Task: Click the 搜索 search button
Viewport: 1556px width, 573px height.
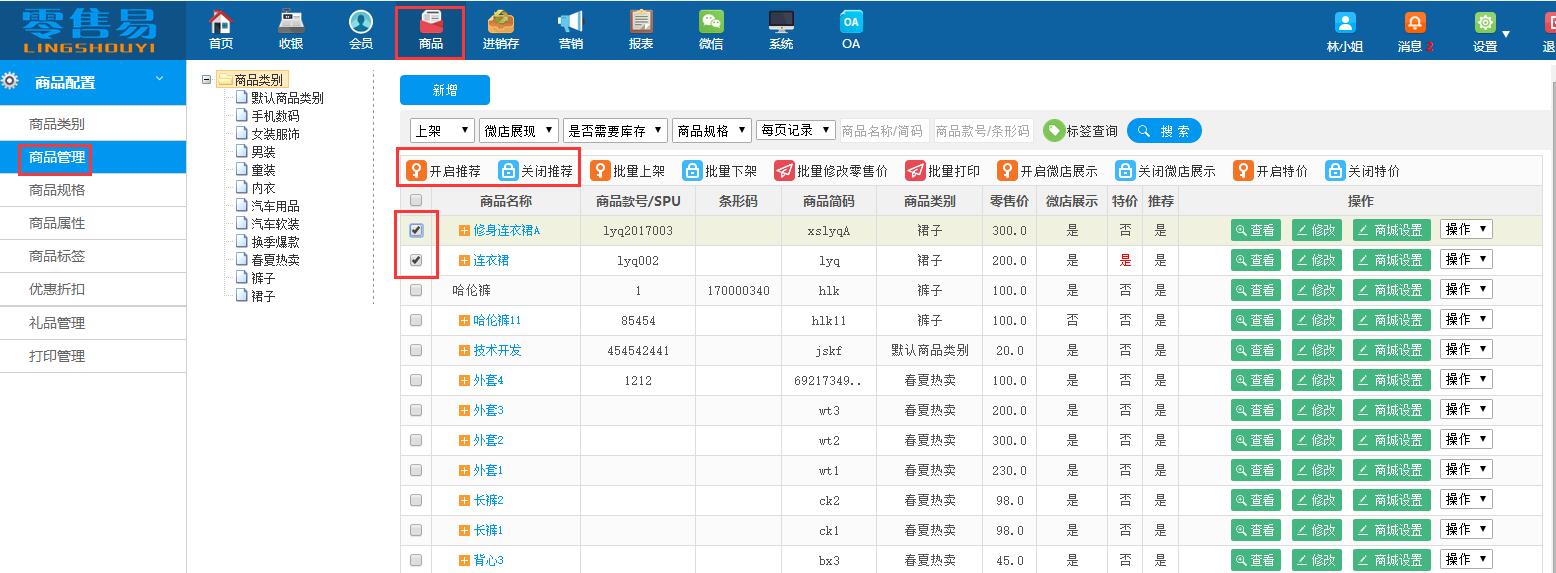Action: pyautogui.click(x=1164, y=131)
